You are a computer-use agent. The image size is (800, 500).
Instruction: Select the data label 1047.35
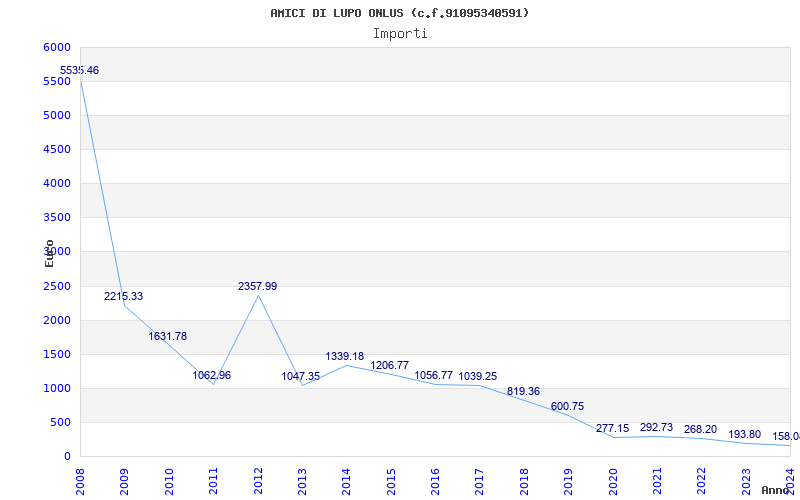301,377
